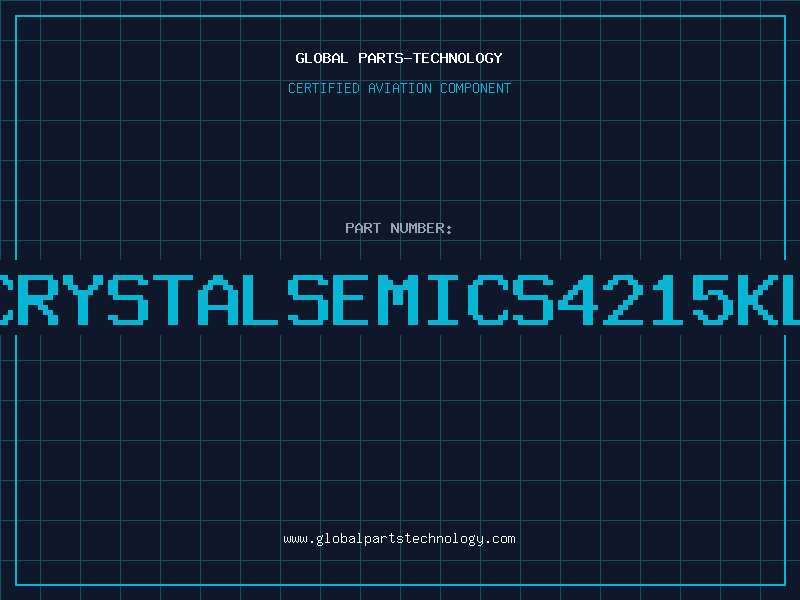Image resolution: width=800 pixels, height=600 pixels.
Task: Click the GLOBAL PARTS-TECHNOLOGY company heading
Action: pyautogui.click(x=399, y=58)
